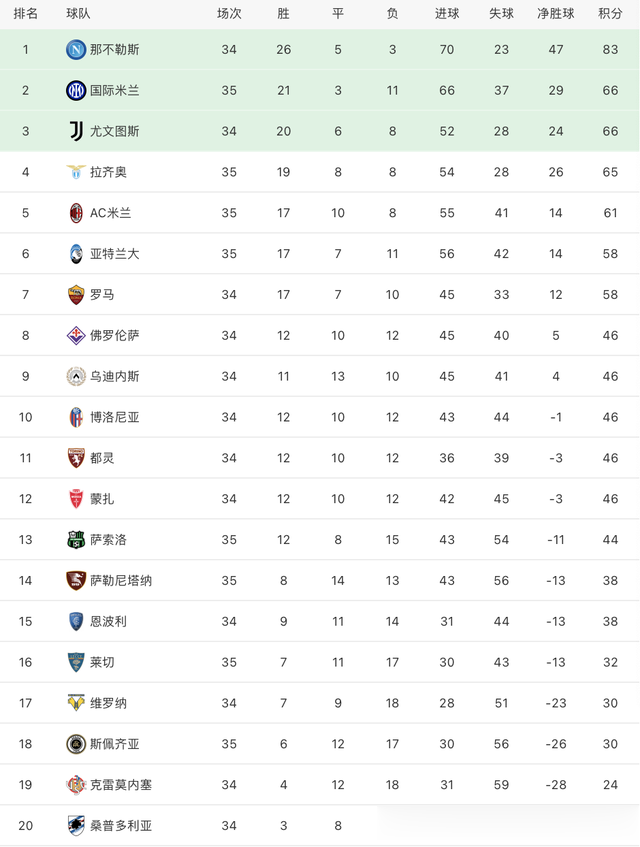Click the Napoli club logo icon
The height and width of the screenshot is (847, 640).
click(x=76, y=49)
